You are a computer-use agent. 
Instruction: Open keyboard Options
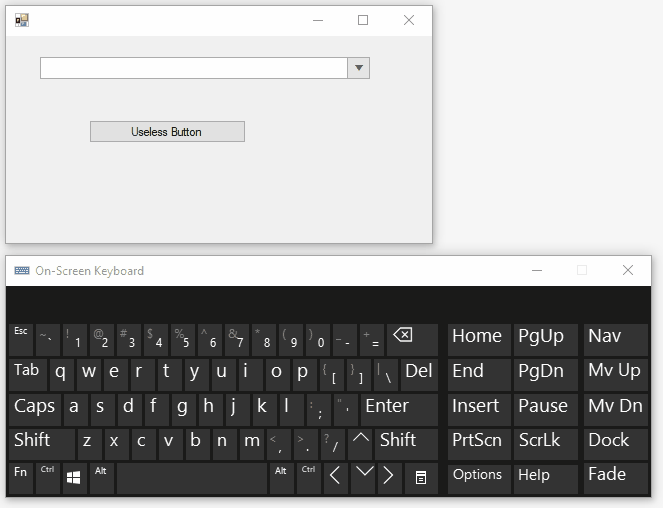479,478
